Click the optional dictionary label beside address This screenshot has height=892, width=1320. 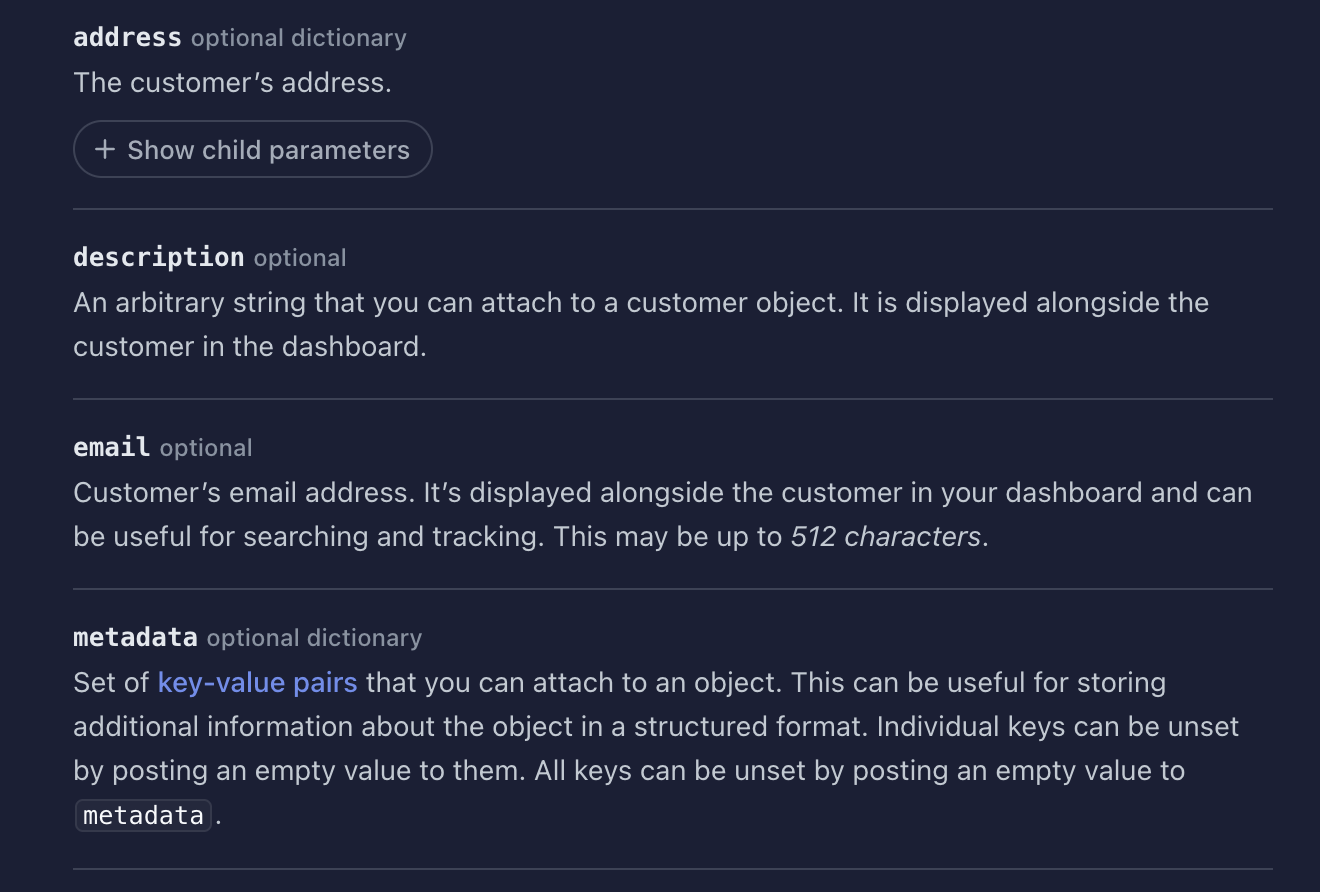[x=297, y=38]
